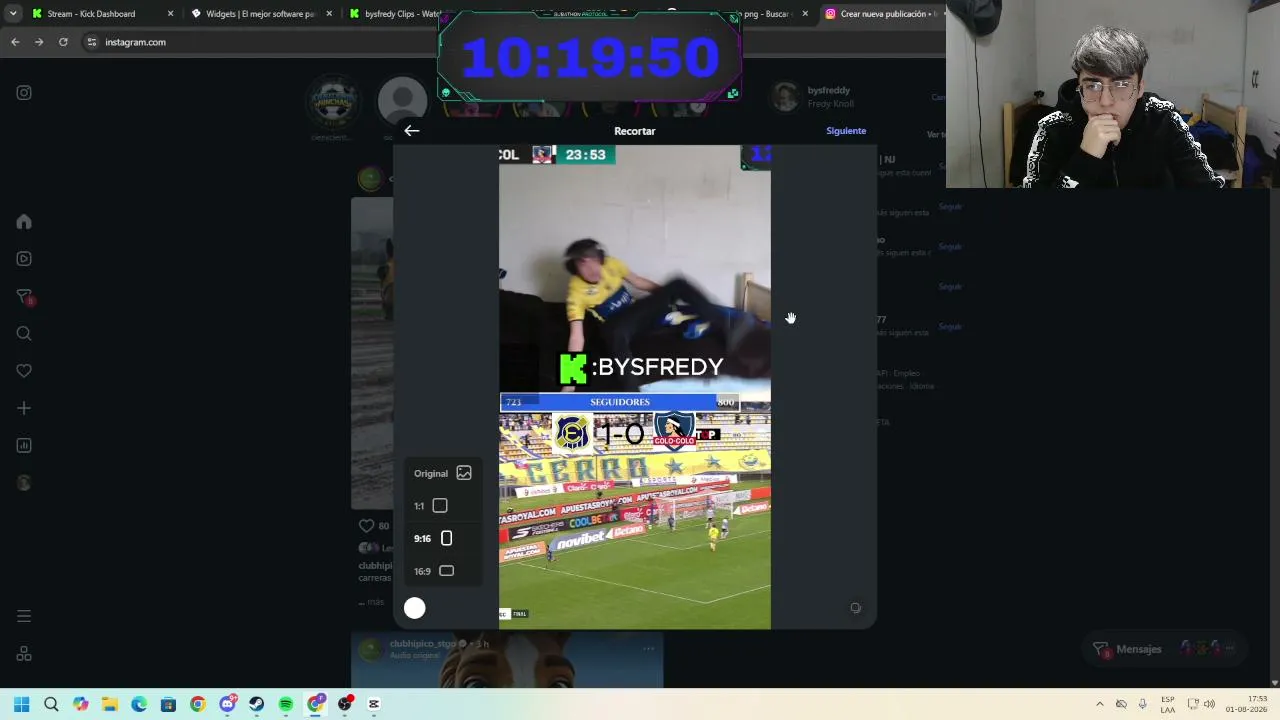
Task: Close the Stream - Kick Dashboard tab
Action: tap(170, 14)
